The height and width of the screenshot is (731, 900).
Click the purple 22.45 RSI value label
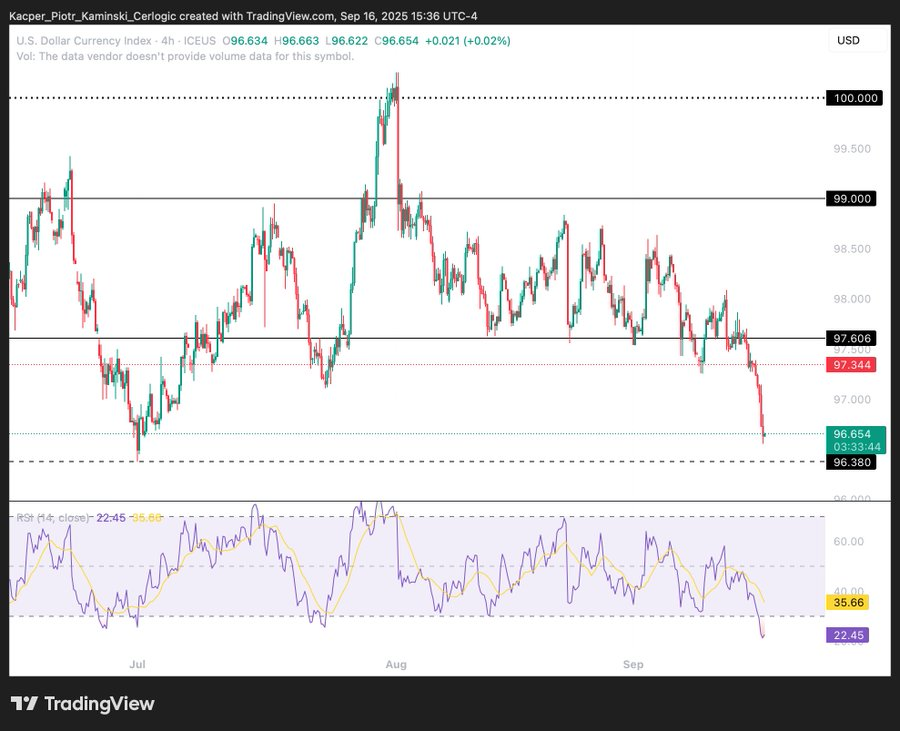pos(848,635)
